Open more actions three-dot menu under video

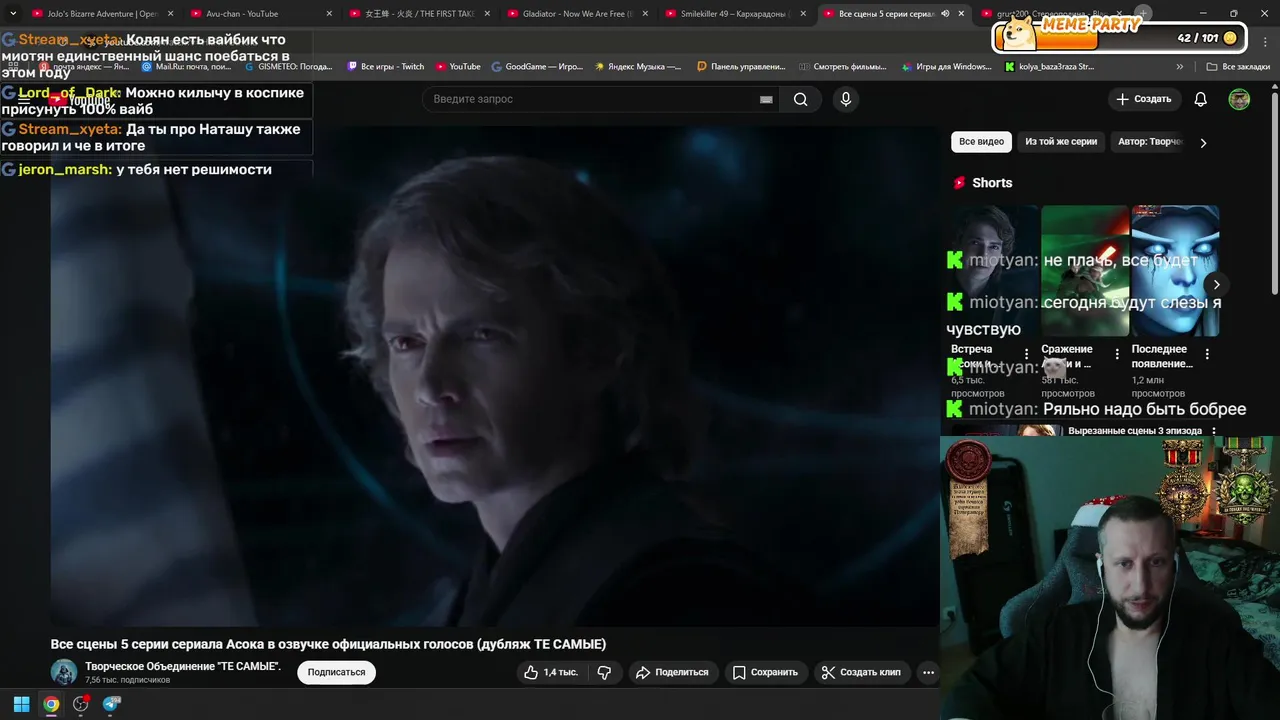click(928, 672)
